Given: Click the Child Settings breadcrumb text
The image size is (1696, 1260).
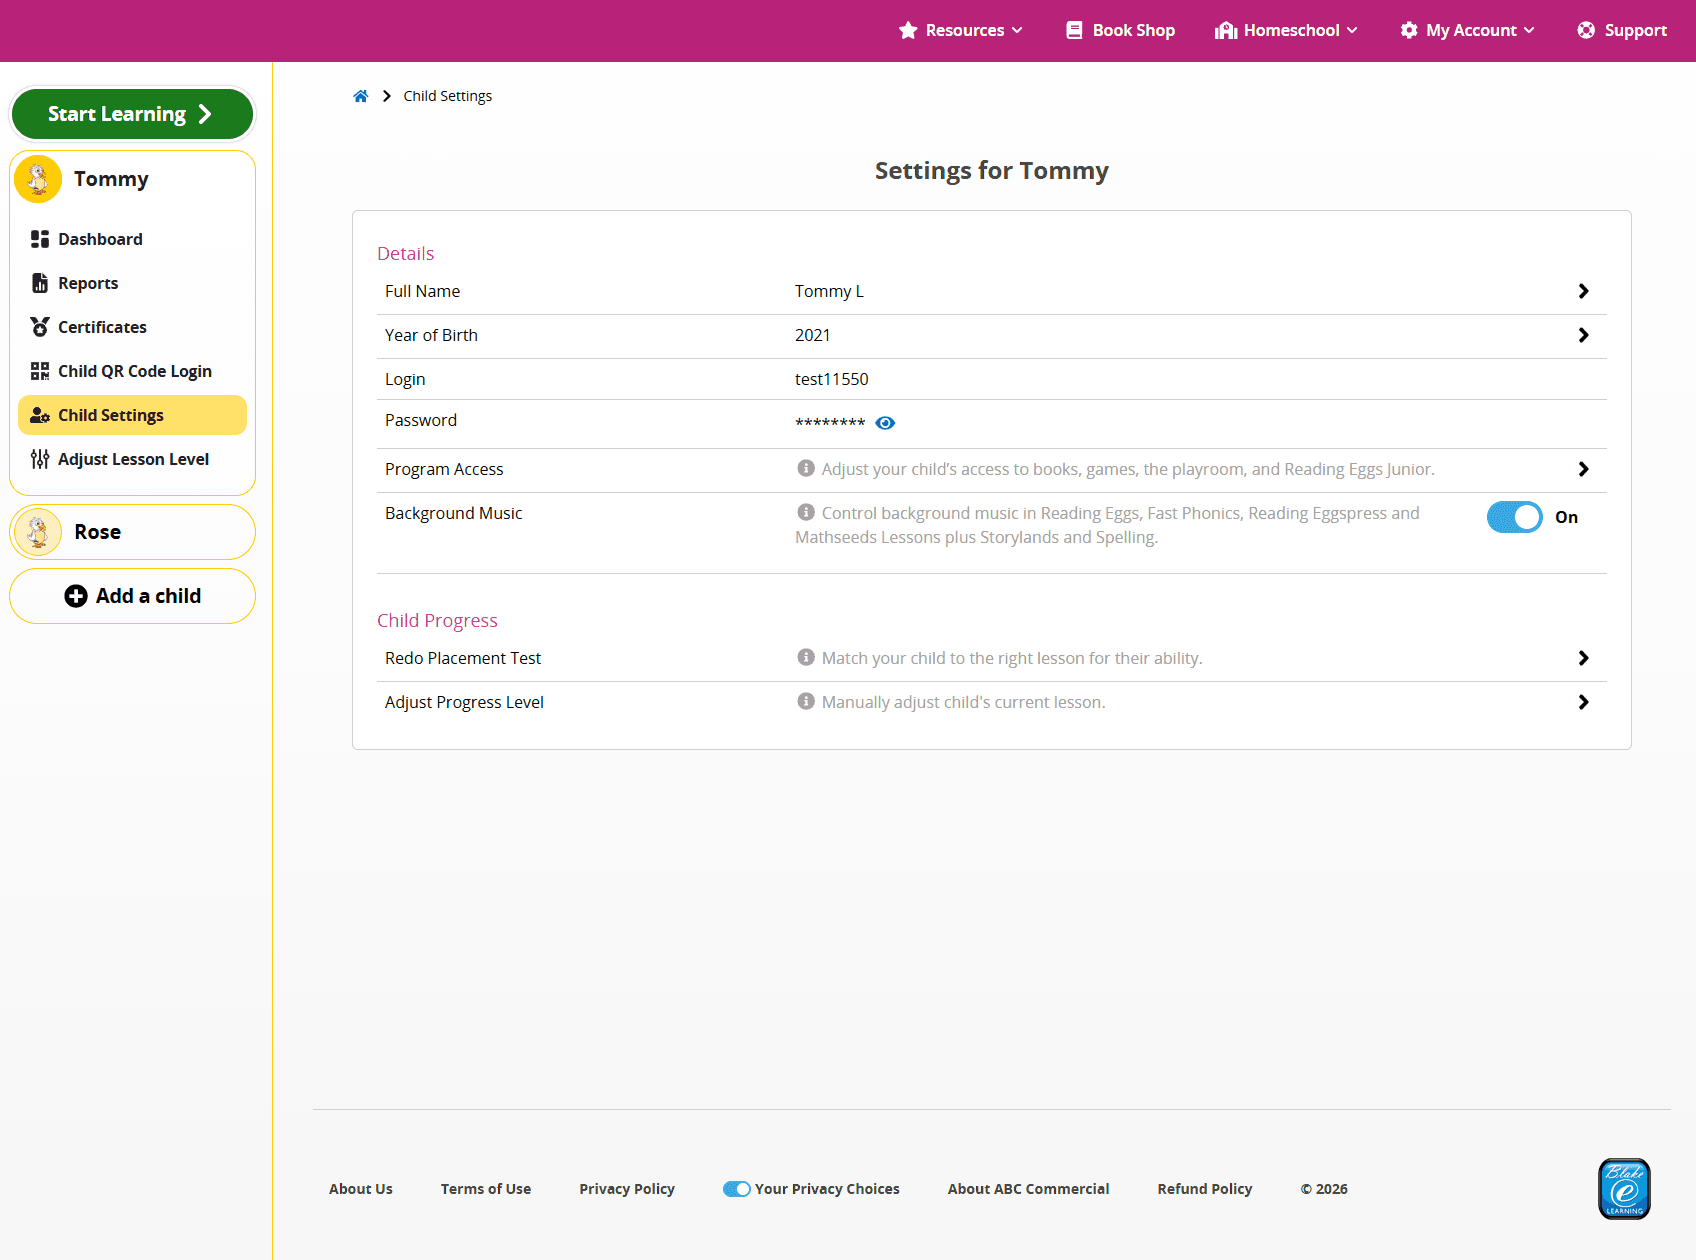Looking at the screenshot, I should tap(448, 96).
